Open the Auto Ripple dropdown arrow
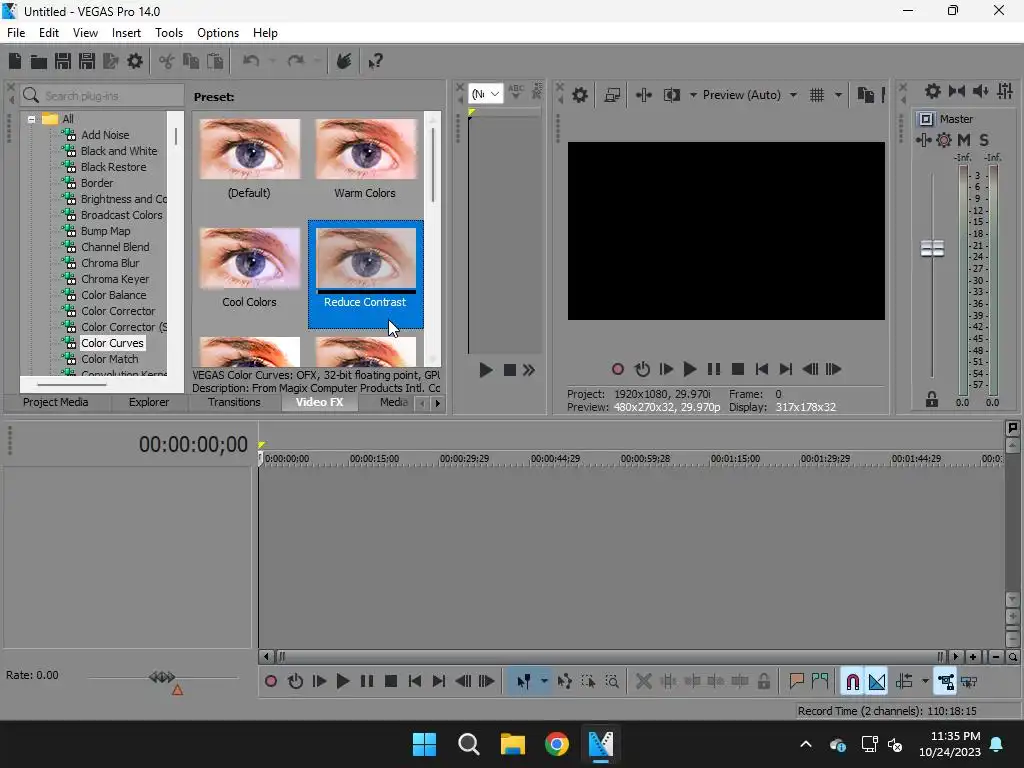The height and width of the screenshot is (768, 1024). click(x=925, y=682)
